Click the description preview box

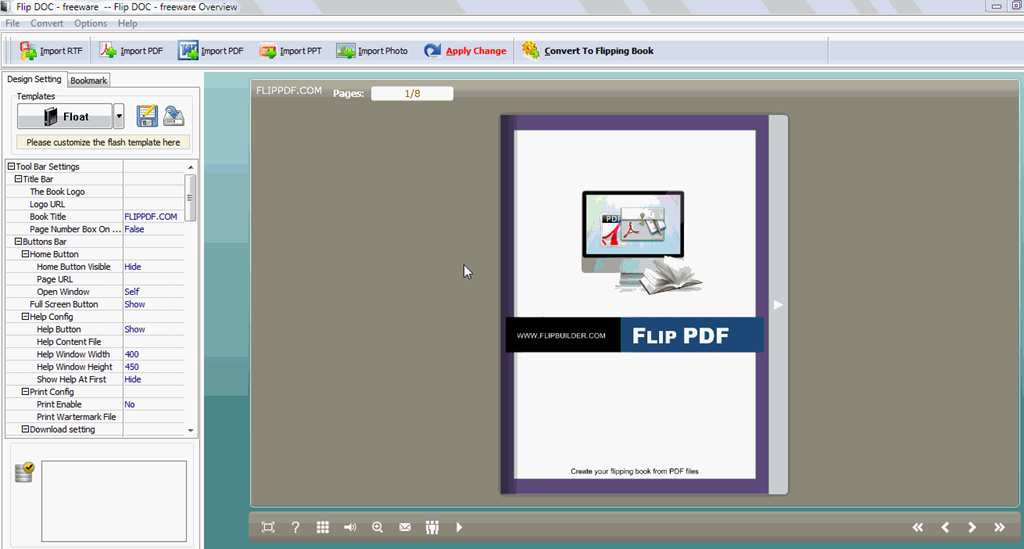point(114,501)
